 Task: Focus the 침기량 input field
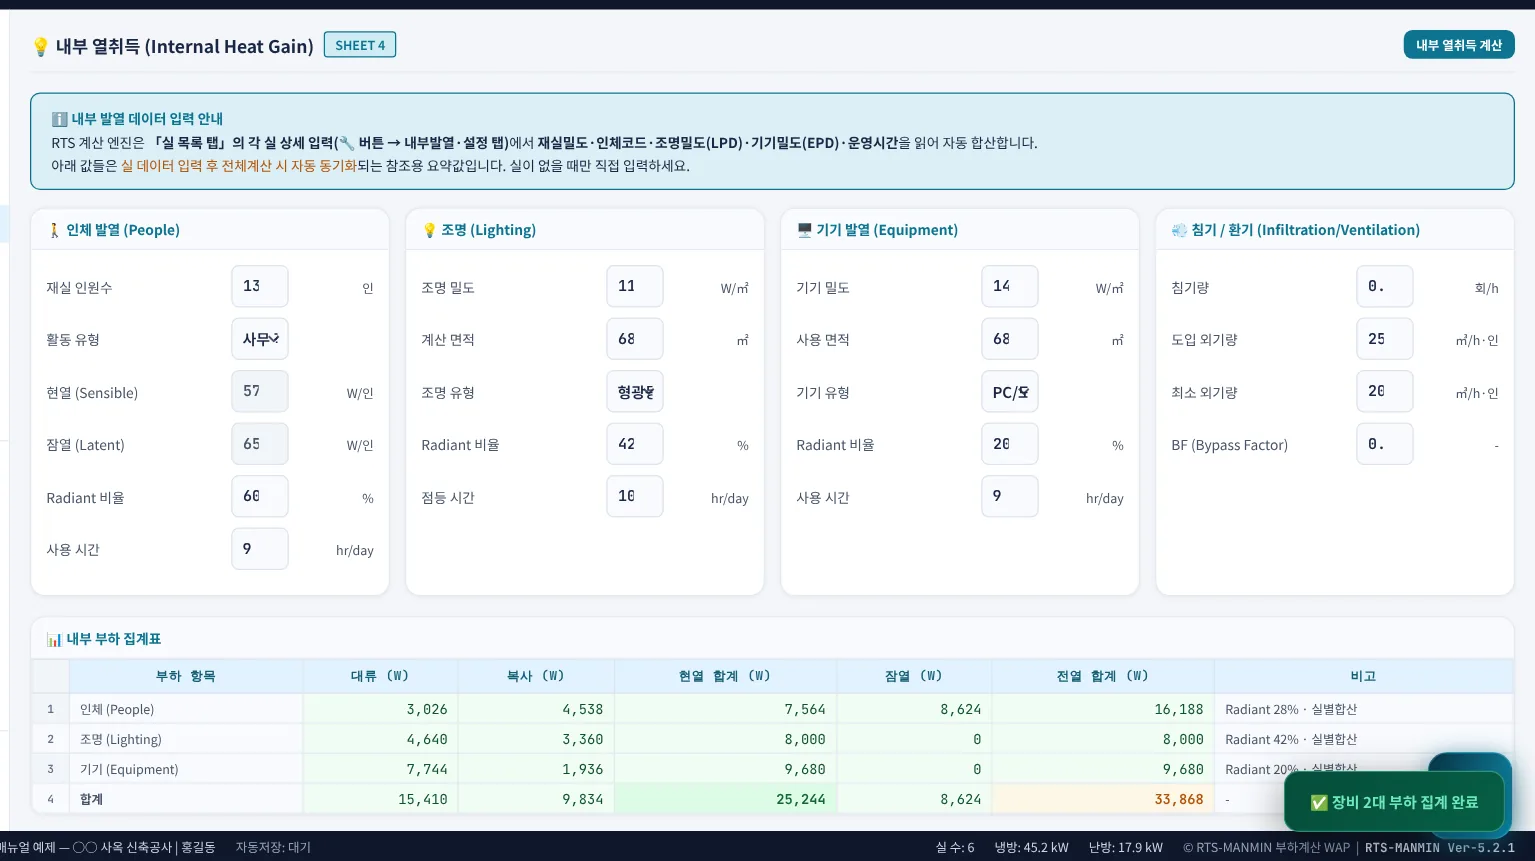point(1385,287)
